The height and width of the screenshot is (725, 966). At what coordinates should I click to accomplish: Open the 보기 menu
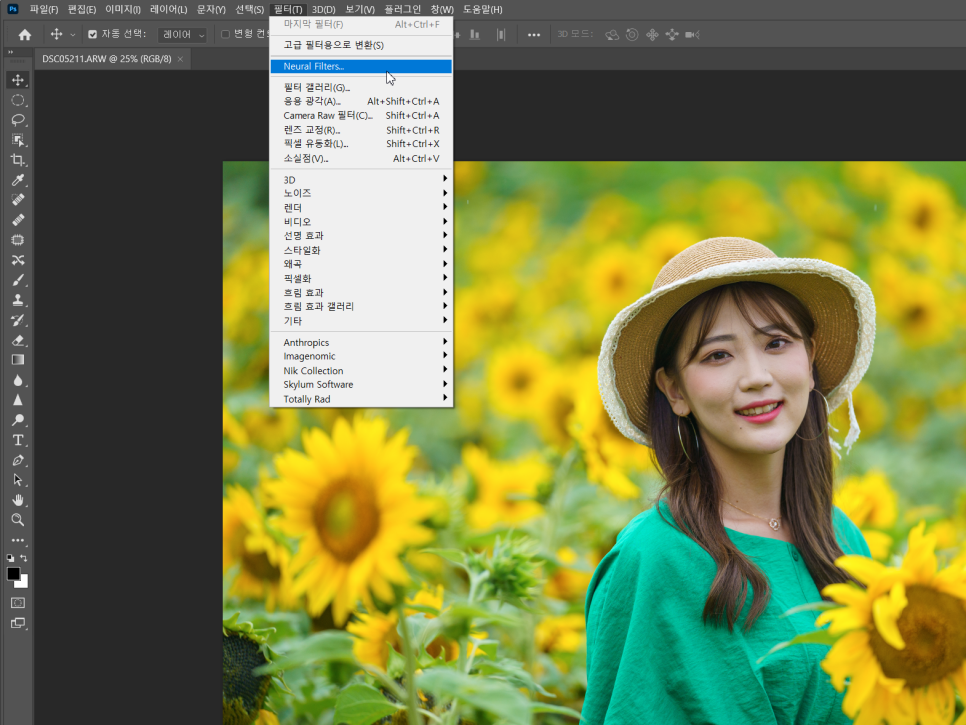(360, 9)
